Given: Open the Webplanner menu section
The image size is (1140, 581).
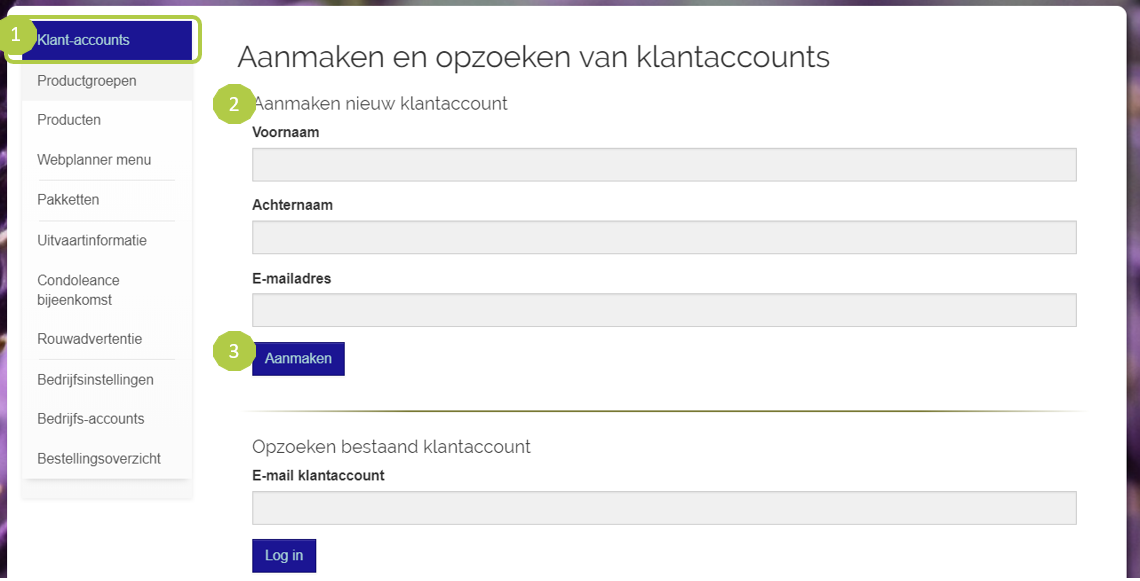Looking at the screenshot, I should [94, 160].
